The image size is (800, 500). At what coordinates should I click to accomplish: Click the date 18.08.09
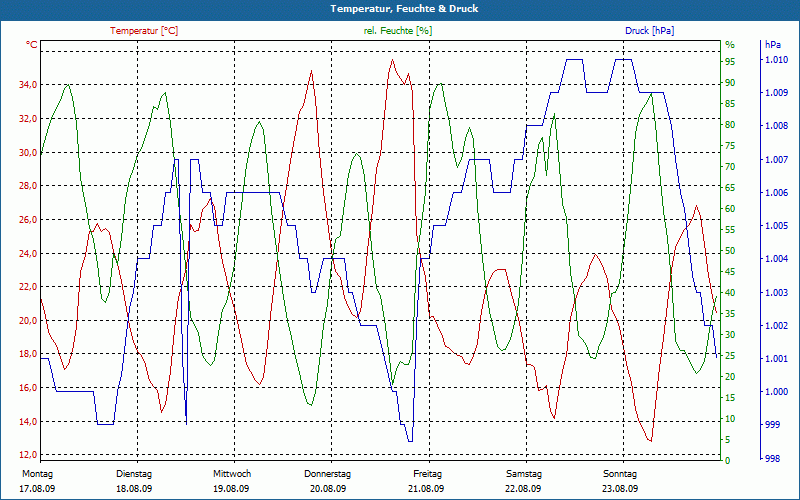(134, 489)
